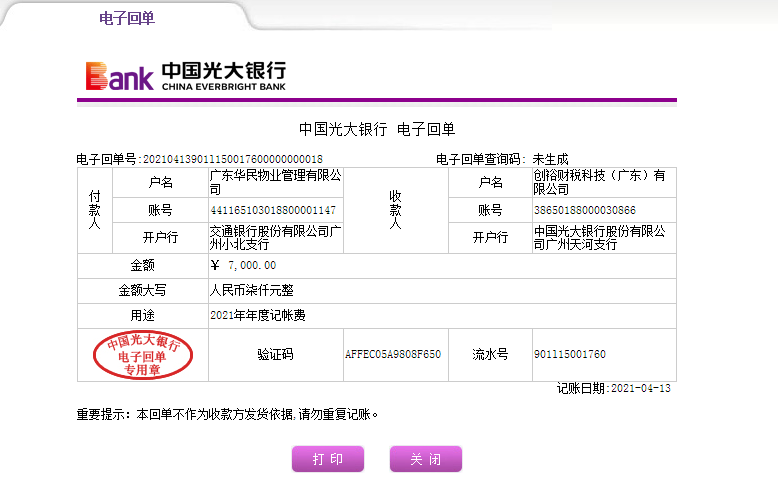778x503 pixels.
Task: Select payee bank 中国光大银行股份有限公司广州天河支行
Action: click(x=599, y=238)
